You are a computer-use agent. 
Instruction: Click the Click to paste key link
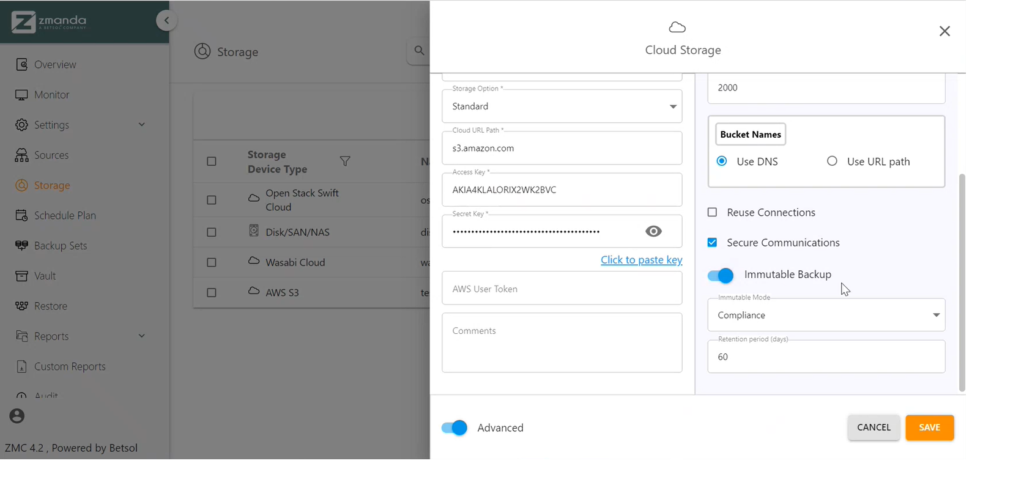(641, 260)
